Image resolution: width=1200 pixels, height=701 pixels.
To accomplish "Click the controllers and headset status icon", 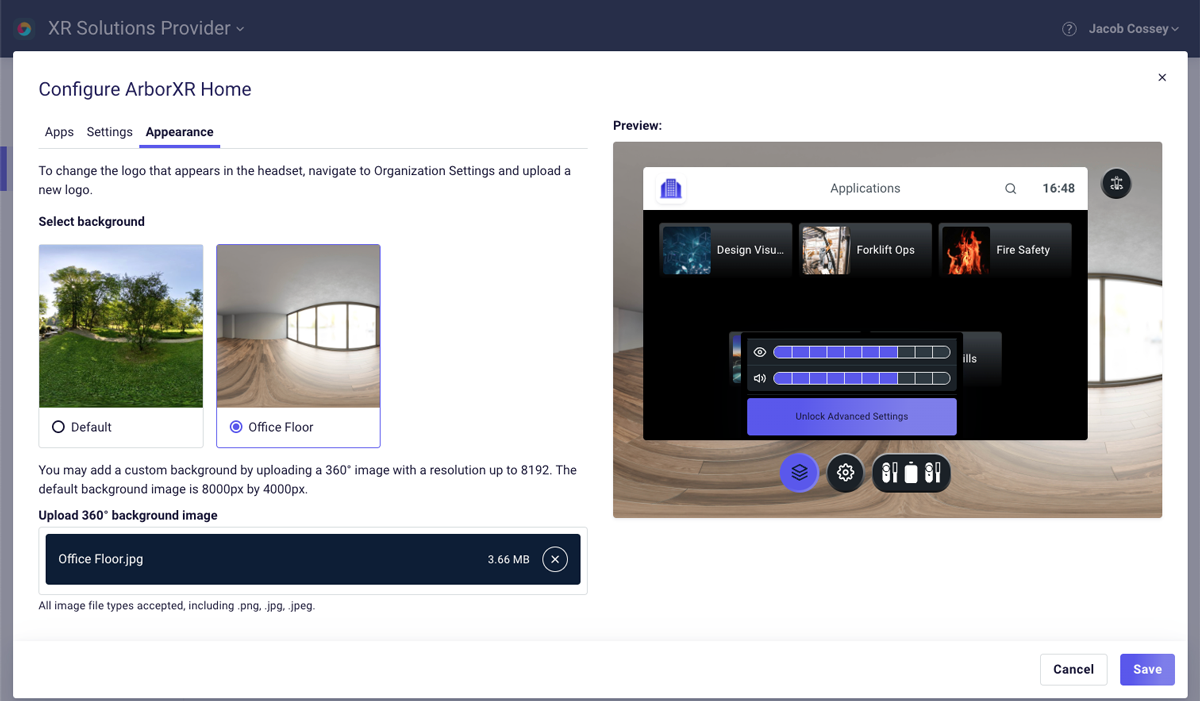I will pyautogui.click(x=911, y=473).
